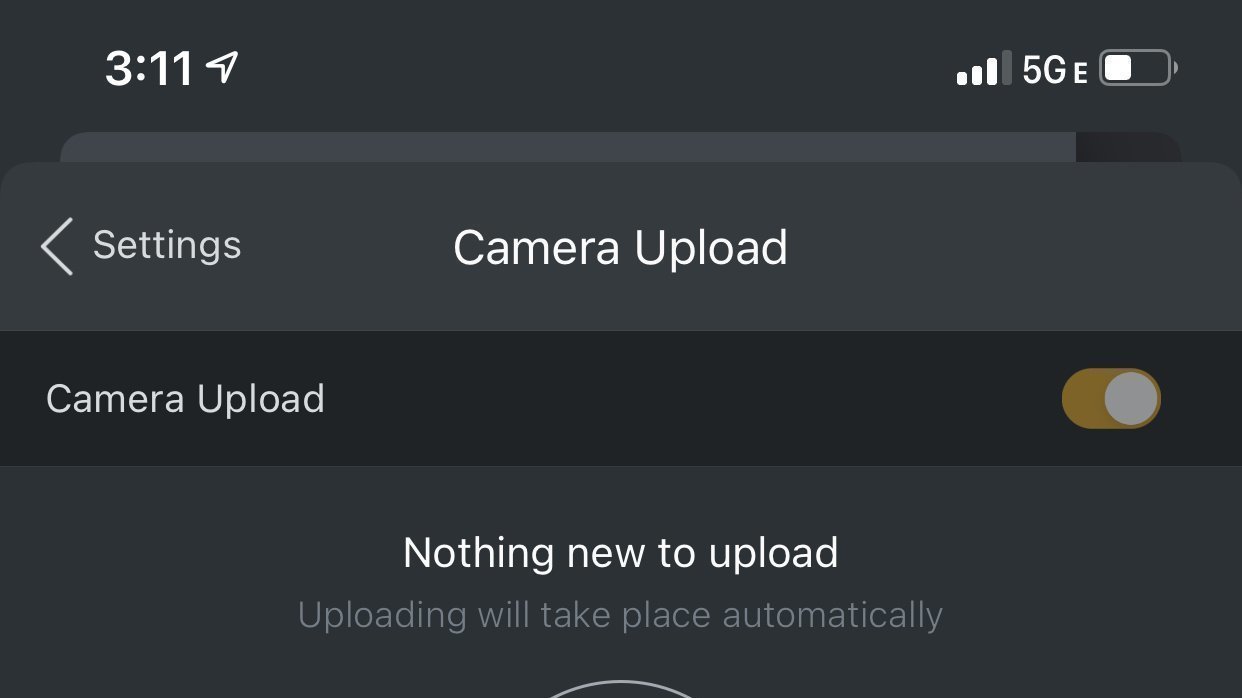
Task: Tap the partial circle below the subtitle
Action: pos(620,688)
